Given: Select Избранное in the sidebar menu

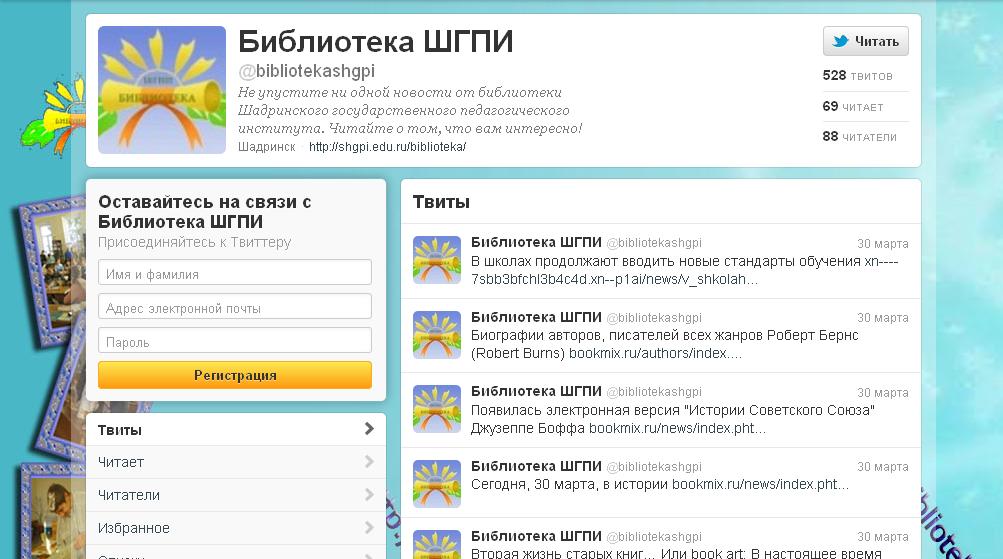Looking at the screenshot, I should [235, 528].
